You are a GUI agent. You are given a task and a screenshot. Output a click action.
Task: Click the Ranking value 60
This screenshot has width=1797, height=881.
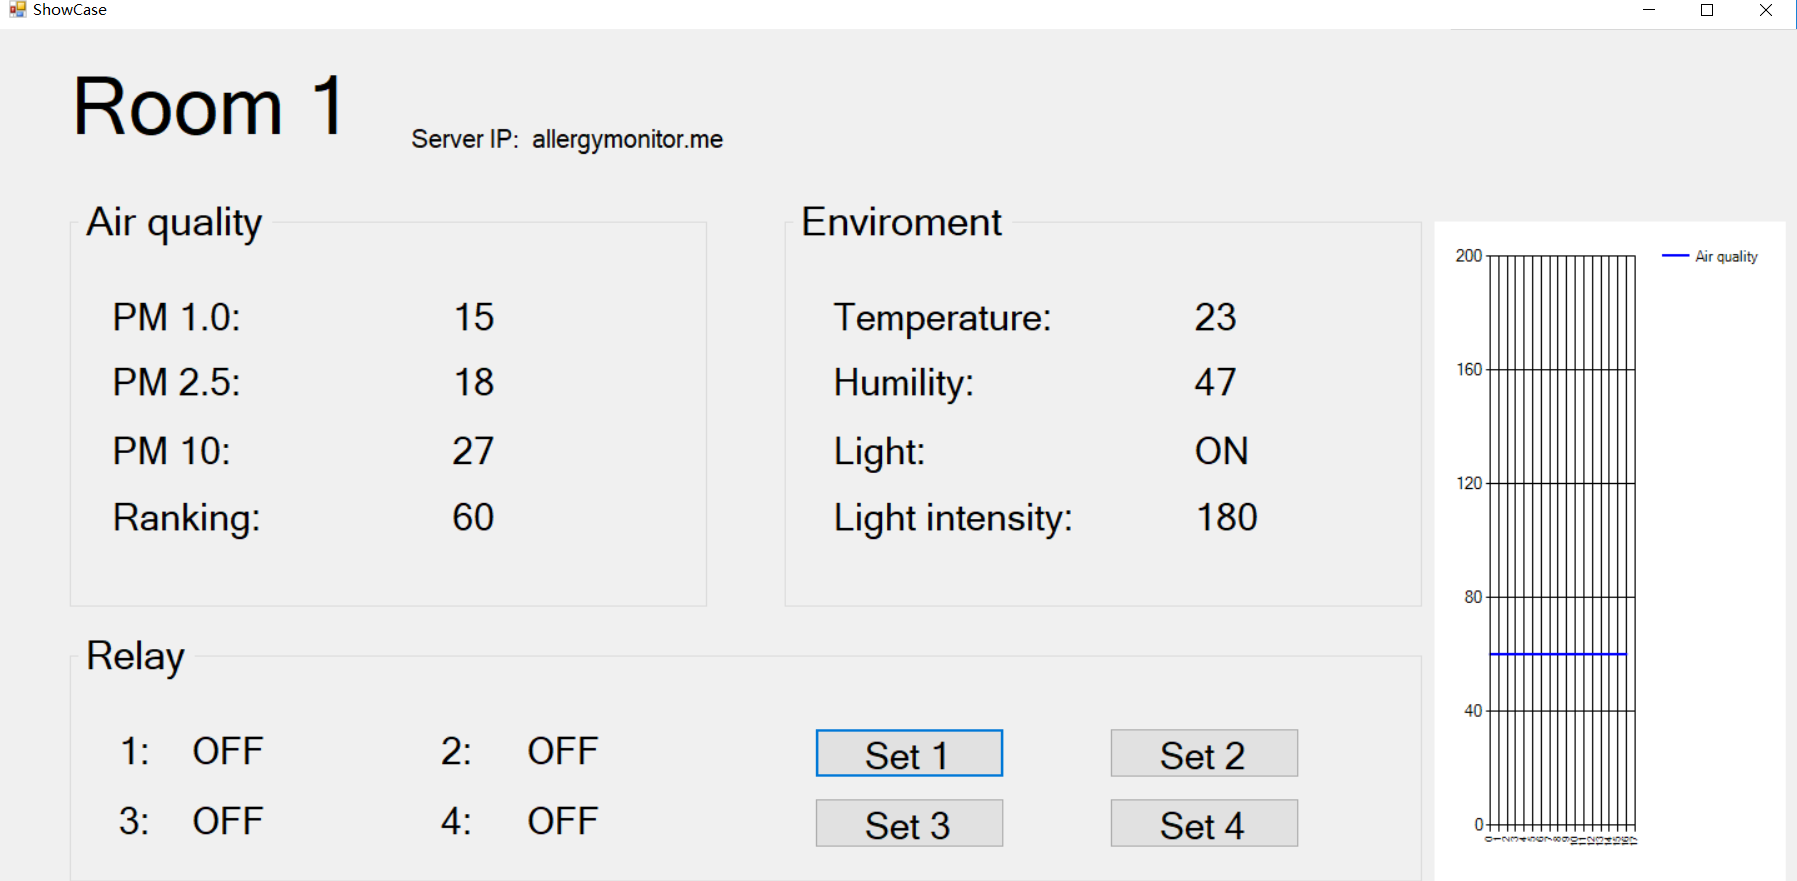click(473, 517)
